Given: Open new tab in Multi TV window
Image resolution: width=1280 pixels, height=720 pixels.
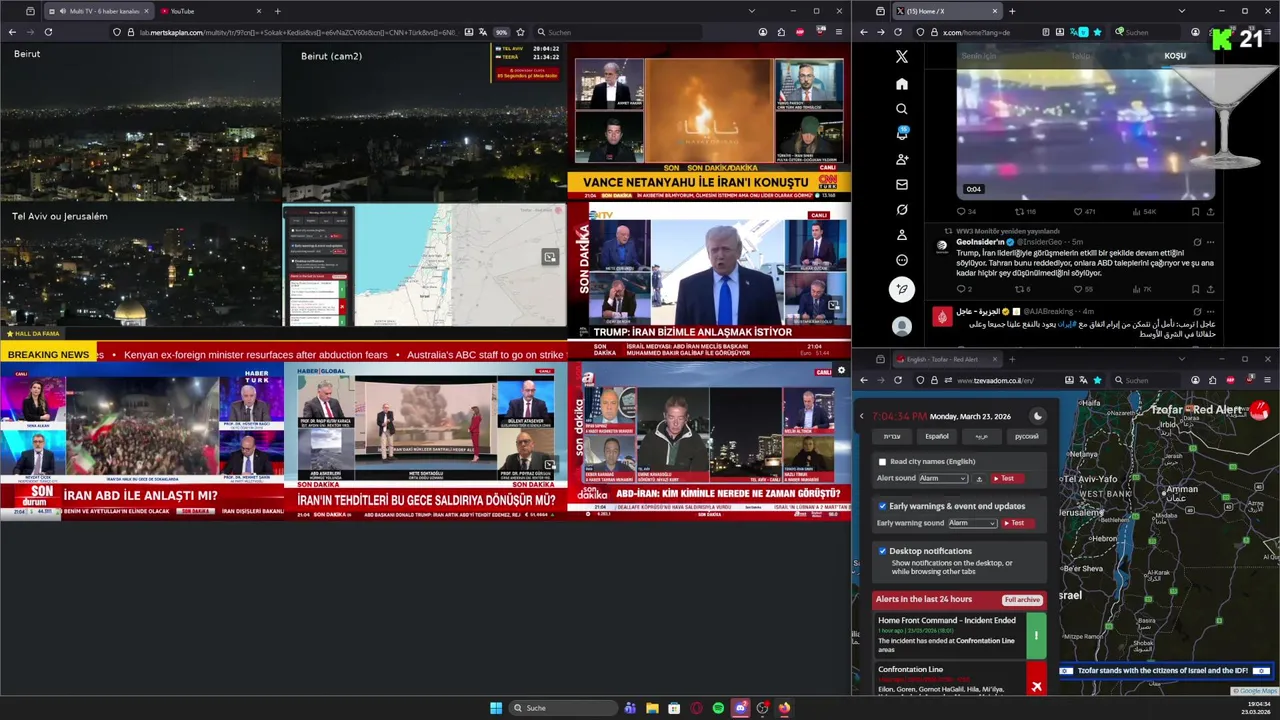Looking at the screenshot, I should tap(277, 11).
